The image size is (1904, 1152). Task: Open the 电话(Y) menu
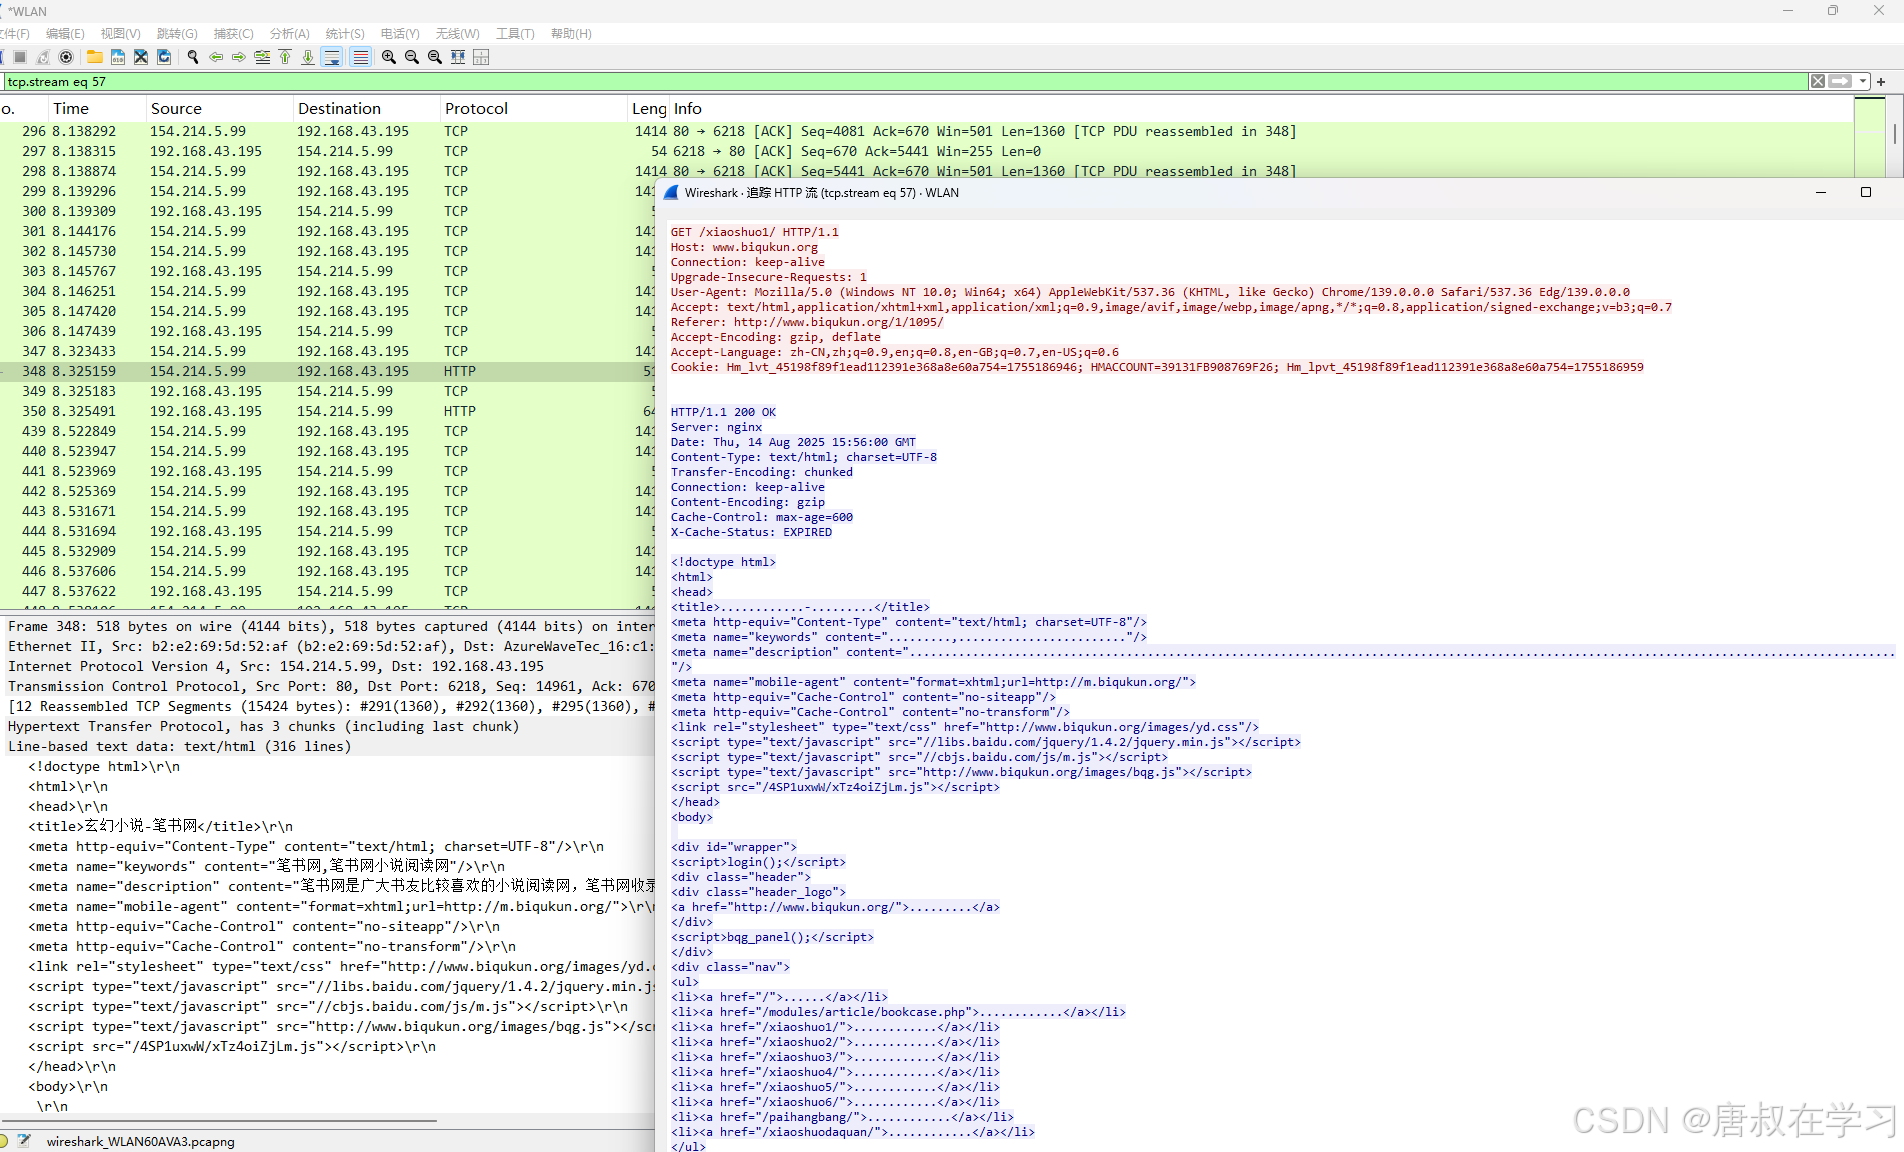(400, 34)
